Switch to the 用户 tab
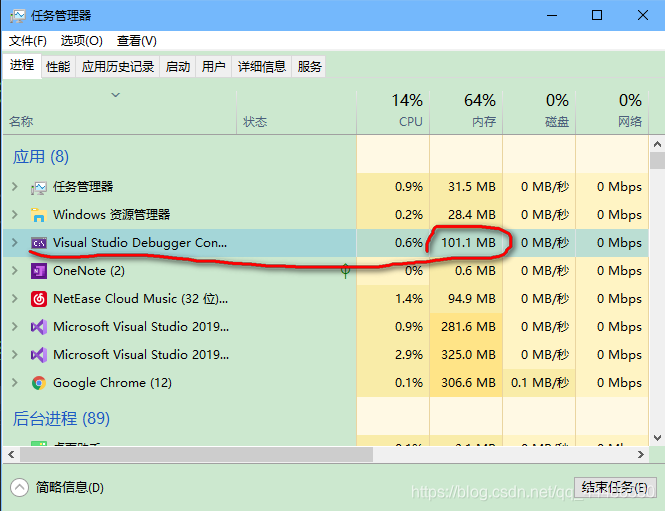 213,67
